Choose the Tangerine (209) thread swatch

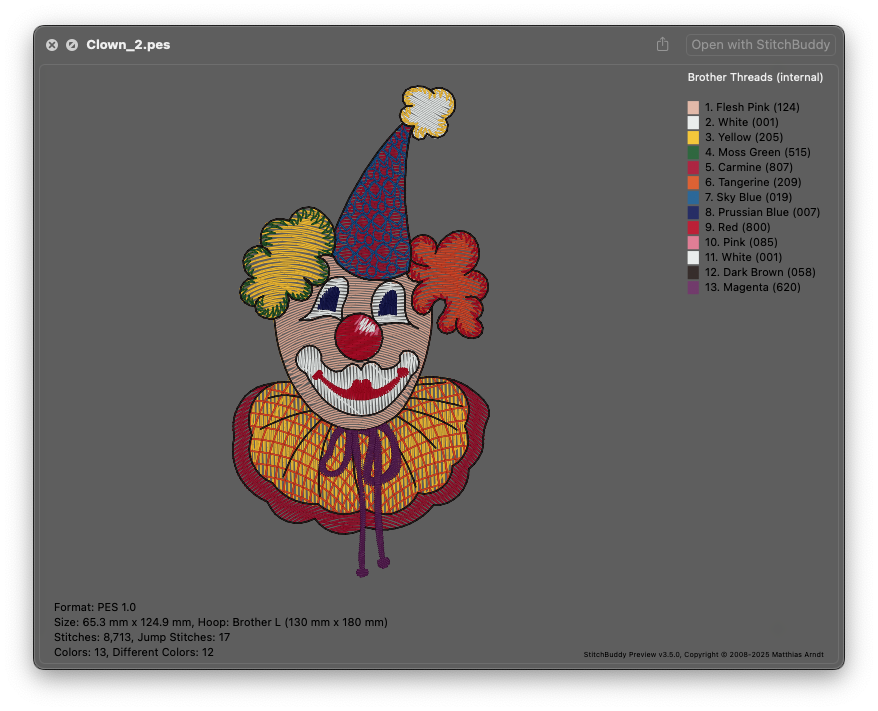693,182
